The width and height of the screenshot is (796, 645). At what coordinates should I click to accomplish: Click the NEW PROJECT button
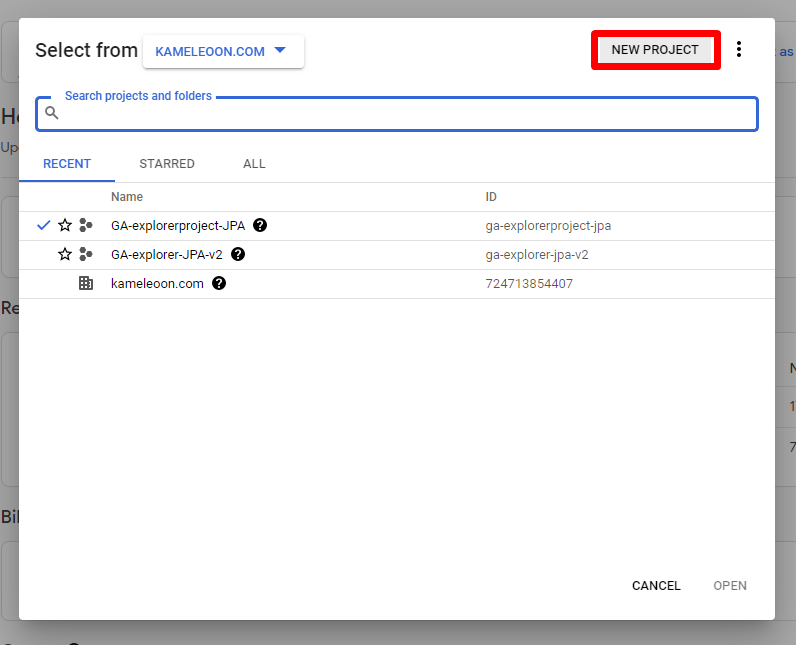tap(655, 50)
